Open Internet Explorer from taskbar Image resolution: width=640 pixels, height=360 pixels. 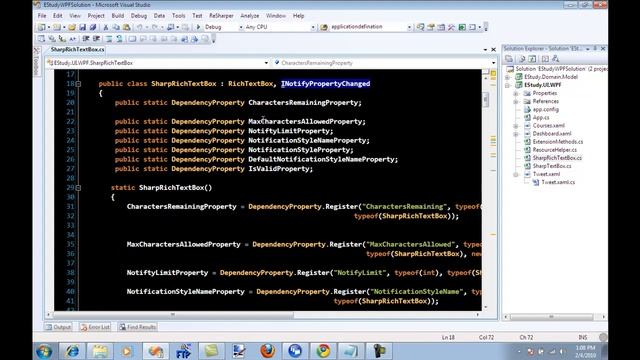point(72,351)
